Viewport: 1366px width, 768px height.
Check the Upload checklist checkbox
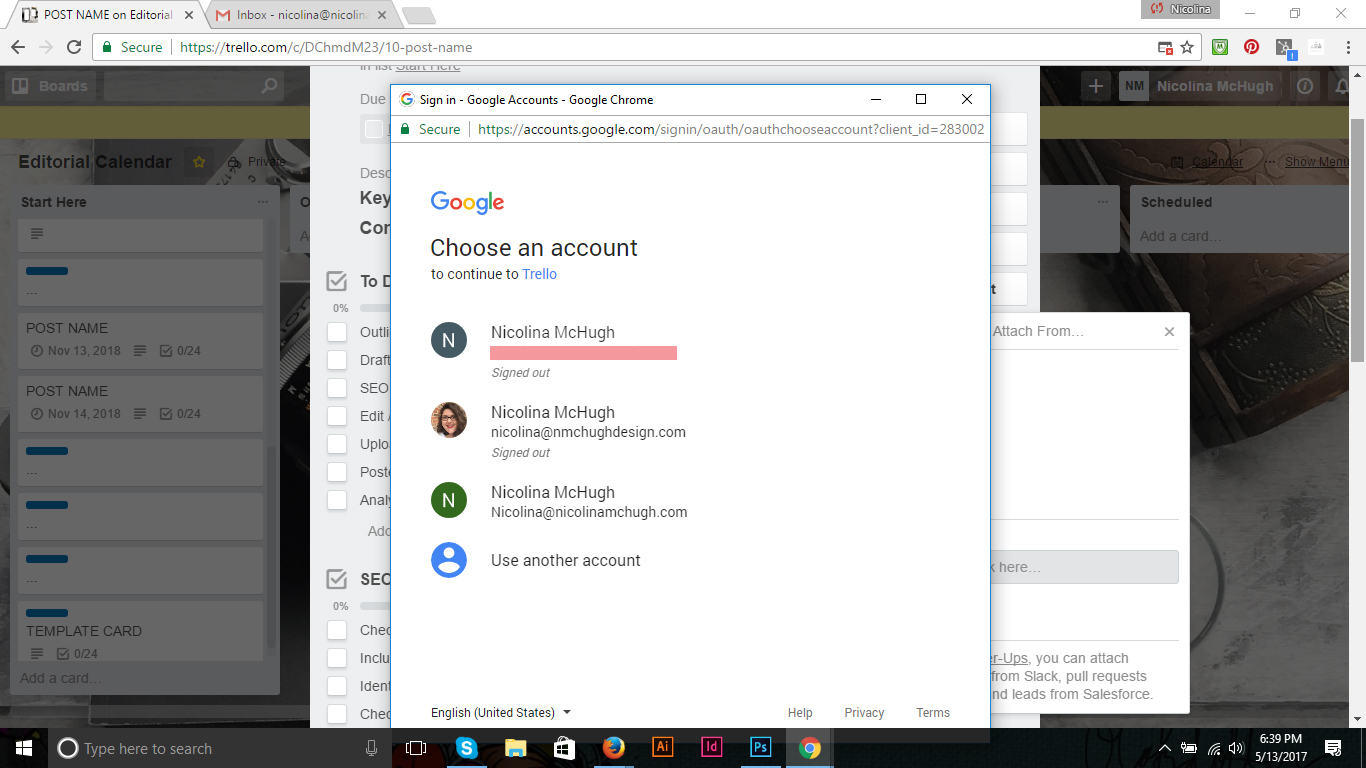(337, 444)
